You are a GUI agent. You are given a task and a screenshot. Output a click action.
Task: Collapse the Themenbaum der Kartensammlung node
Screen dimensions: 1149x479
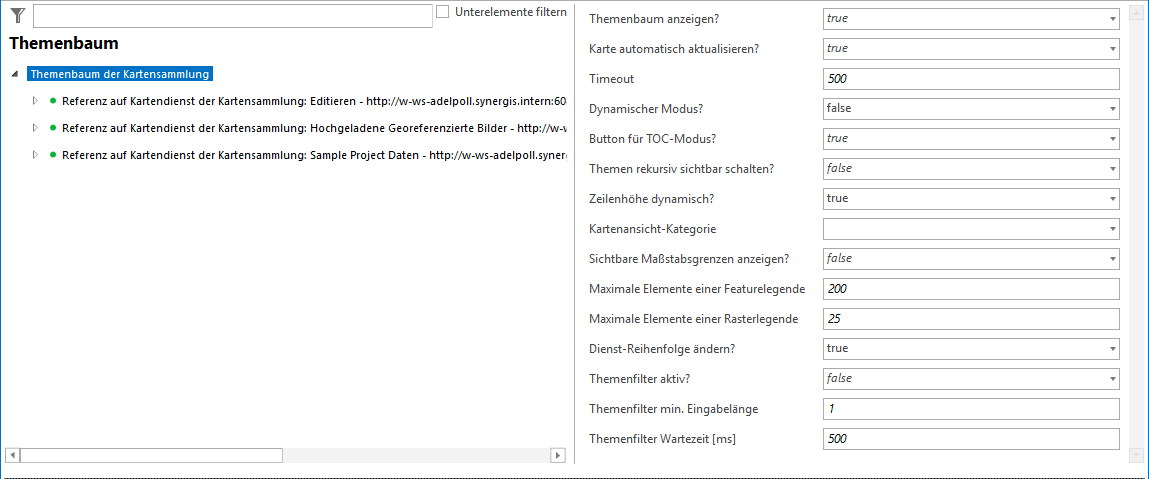point(15,74)
